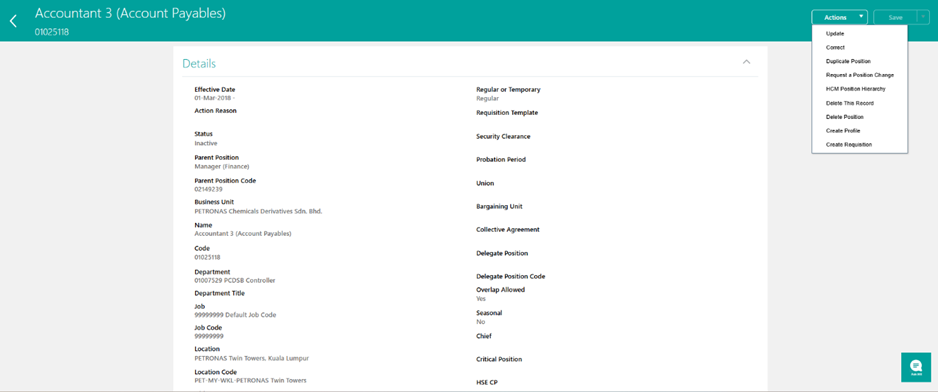This screenshot has width=938, height=392.
Task: Click the Bargaining Unit label
Action: [499, 206]
